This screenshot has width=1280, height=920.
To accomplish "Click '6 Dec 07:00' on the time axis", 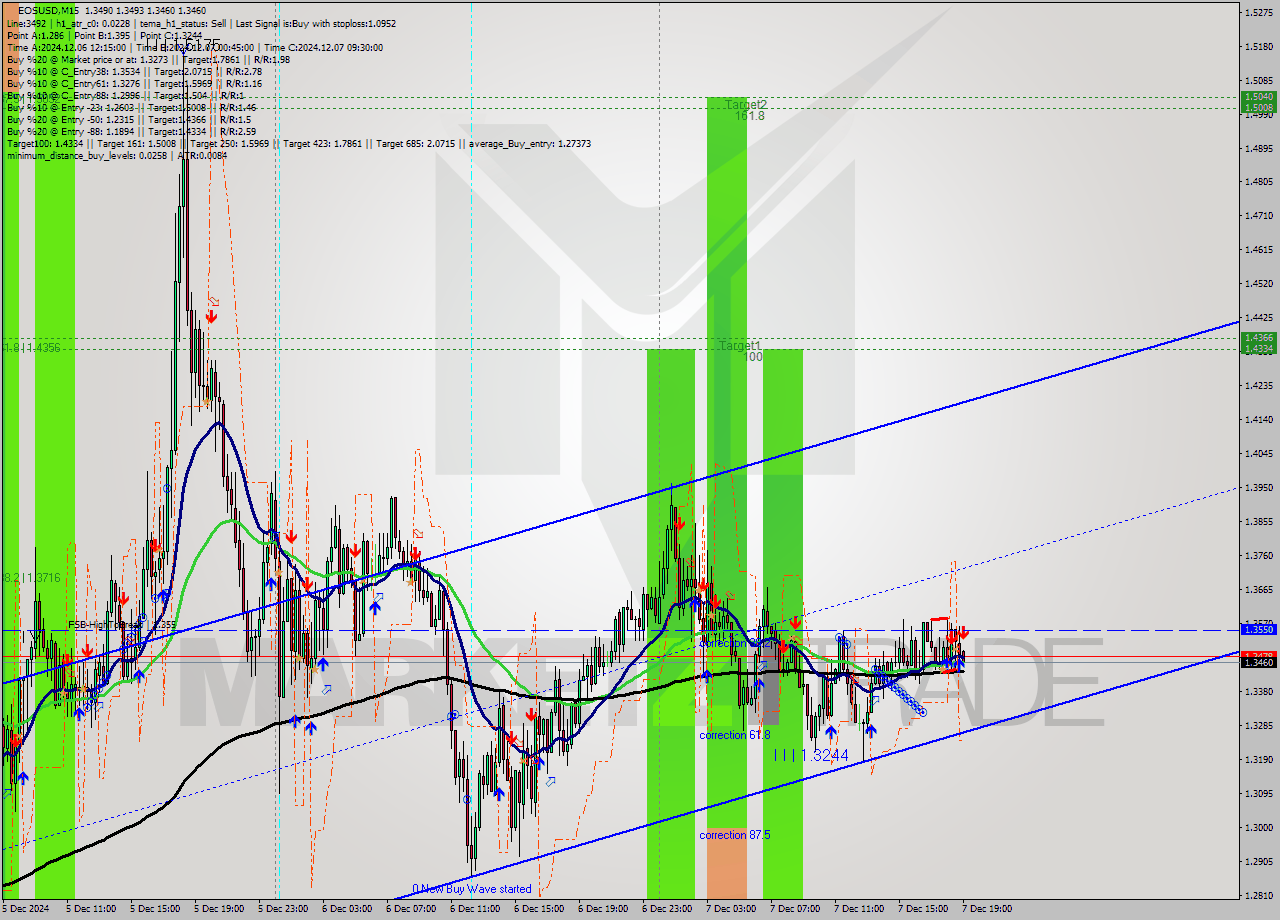I will (411, 909).
